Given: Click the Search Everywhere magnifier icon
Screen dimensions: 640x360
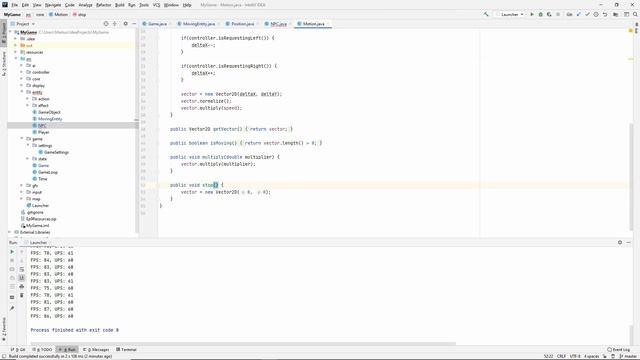Looking at the screenshot, I should pyautogui.click(x=635, y=14).
